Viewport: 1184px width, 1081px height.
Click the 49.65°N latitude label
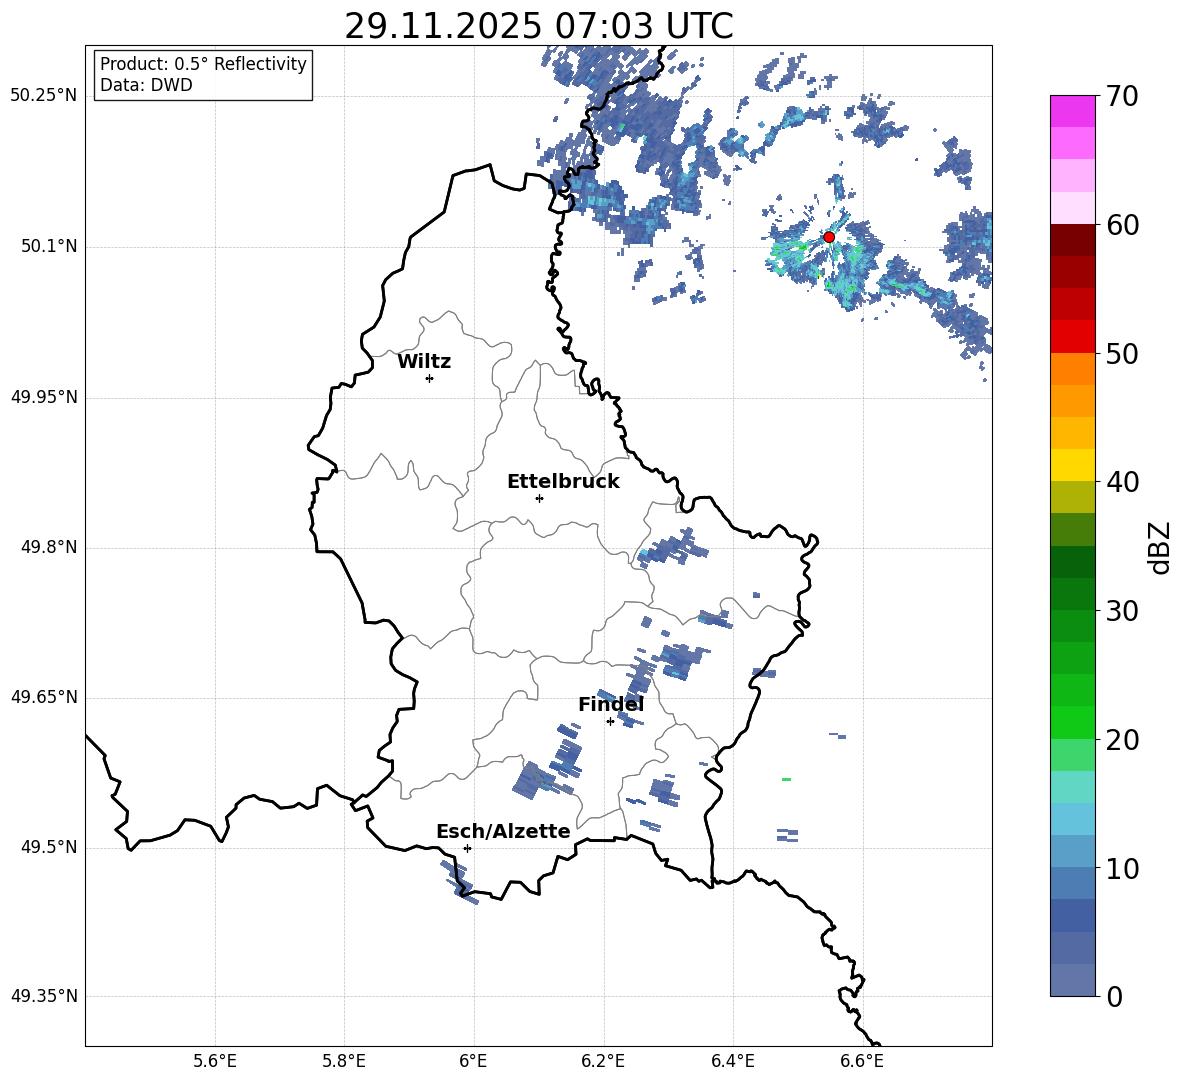point(44,697)
